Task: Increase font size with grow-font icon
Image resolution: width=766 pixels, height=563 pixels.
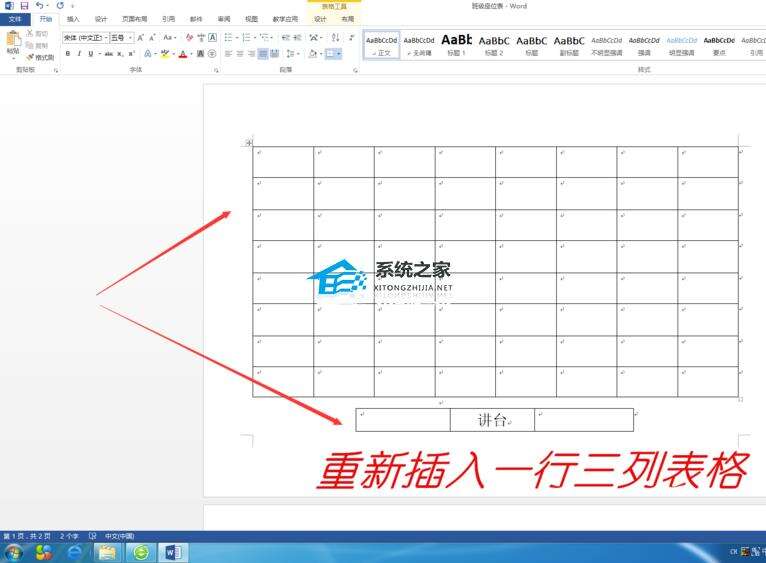Action: tap(141, 38)
